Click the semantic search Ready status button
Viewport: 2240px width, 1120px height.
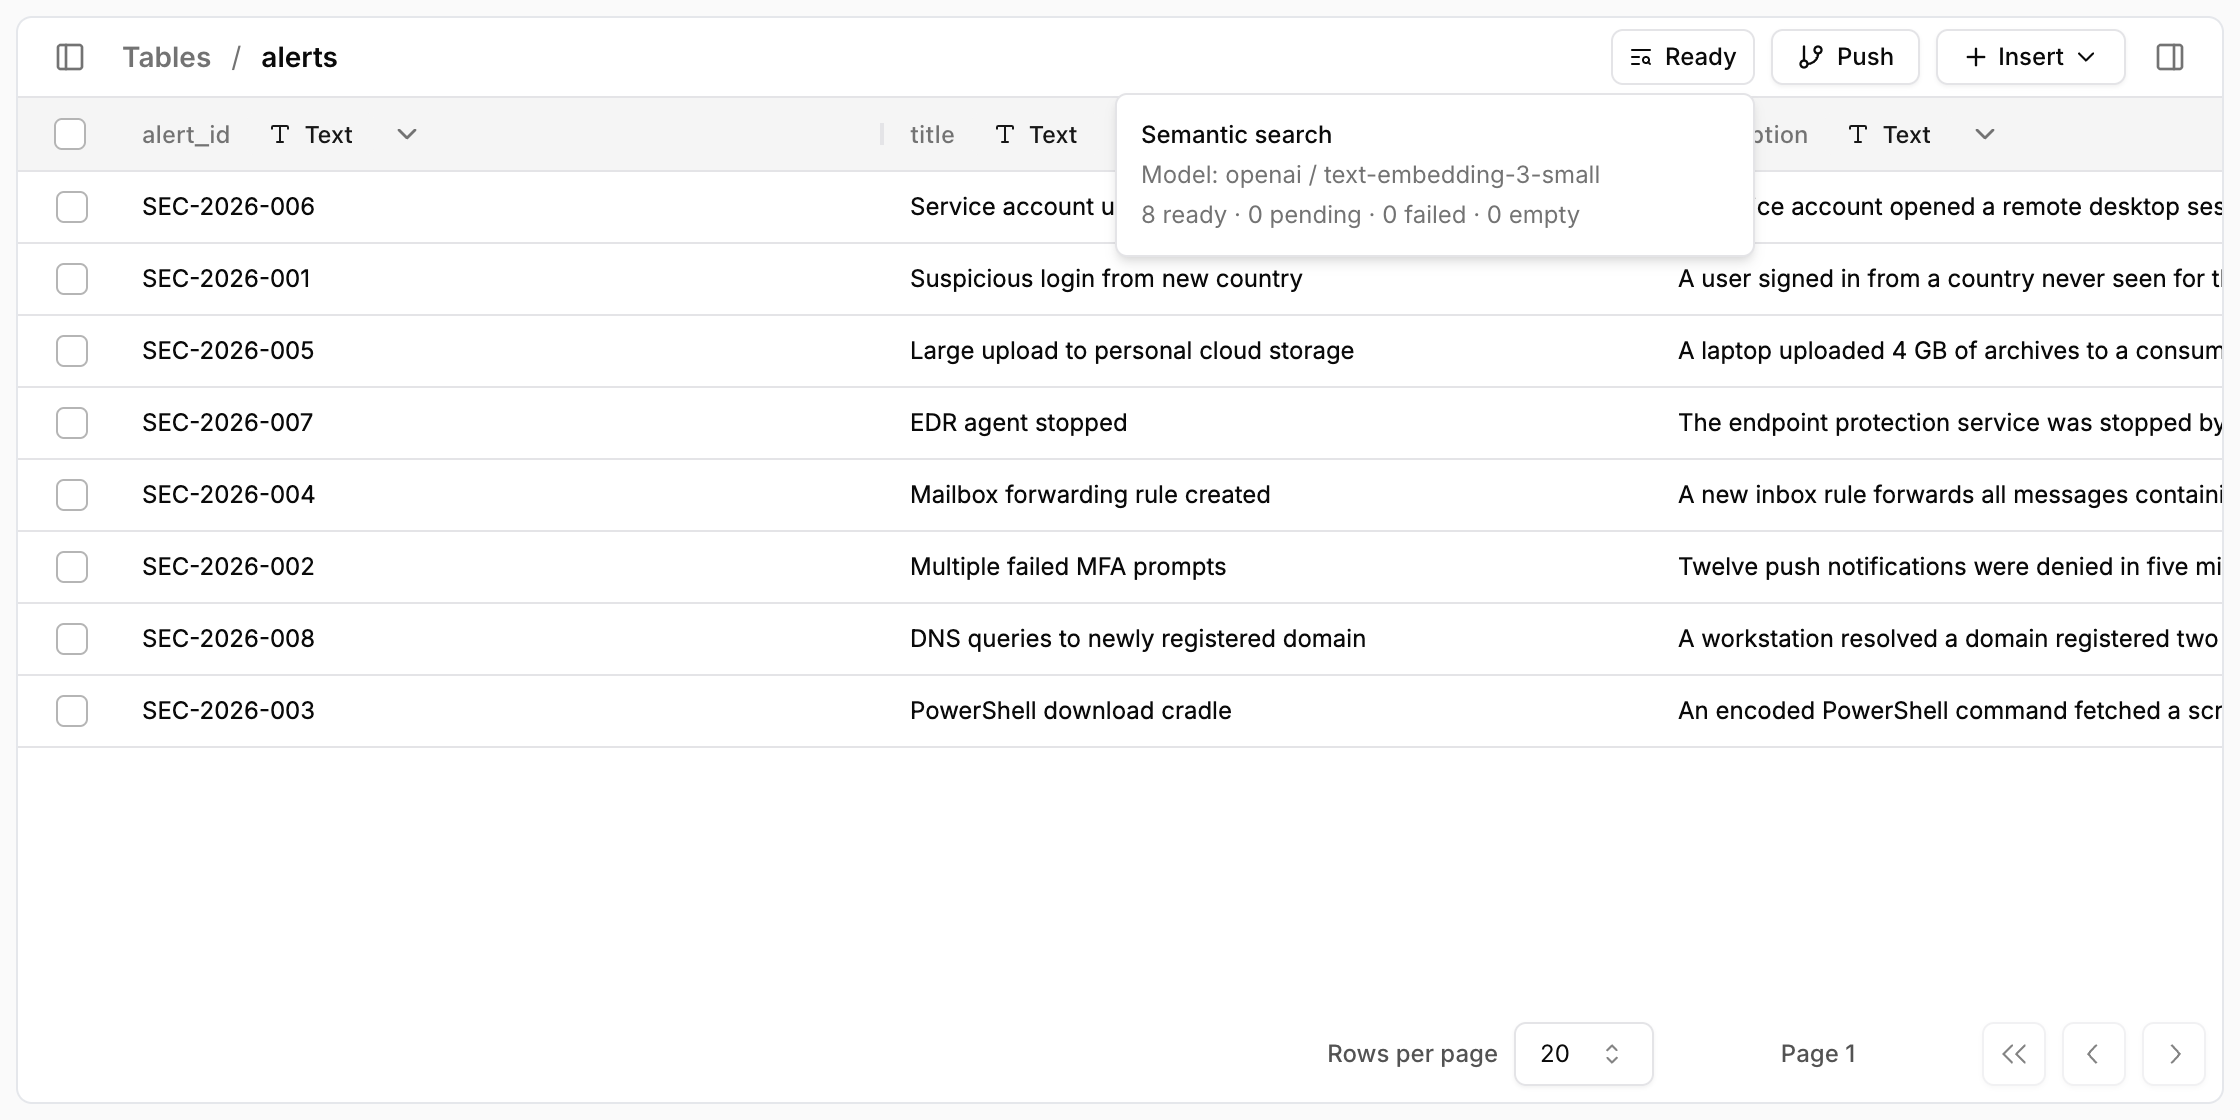(1683, 57)
